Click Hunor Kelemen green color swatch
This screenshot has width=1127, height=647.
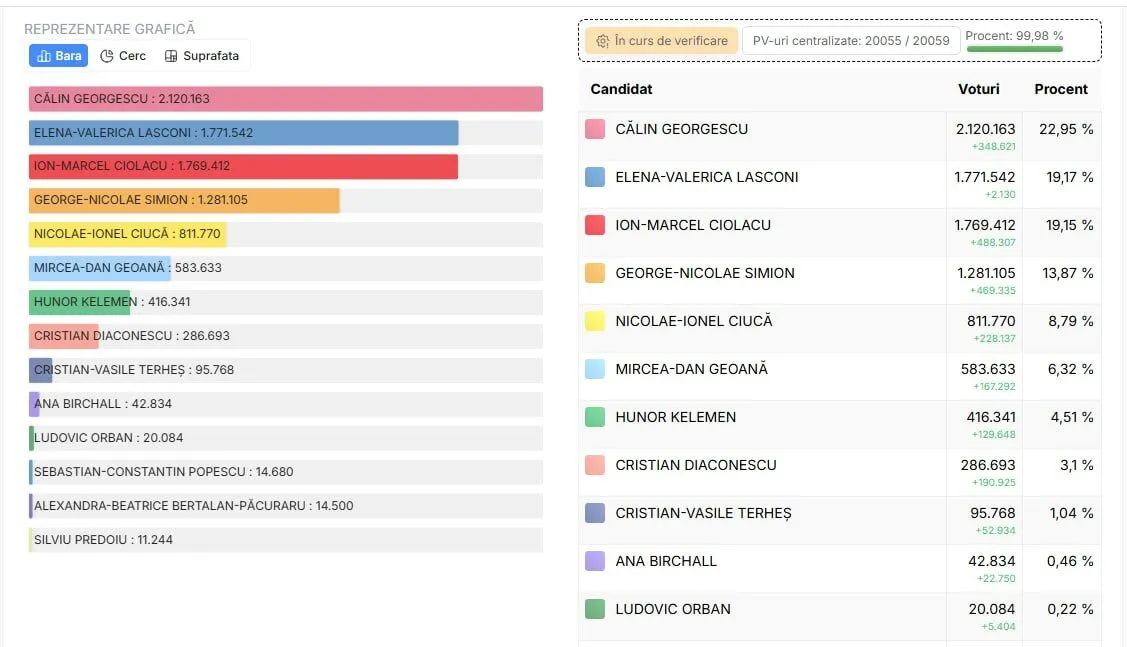(x=595, y=417)
